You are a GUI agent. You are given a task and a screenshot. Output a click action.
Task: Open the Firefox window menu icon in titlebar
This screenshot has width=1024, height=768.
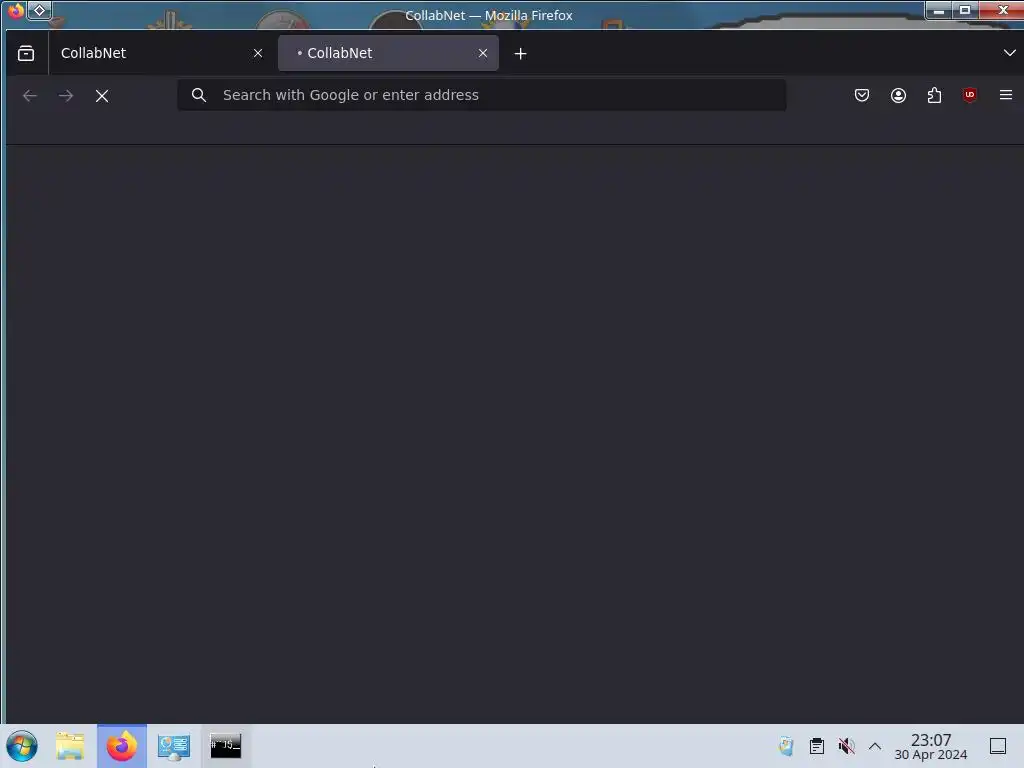click(16, 10)
